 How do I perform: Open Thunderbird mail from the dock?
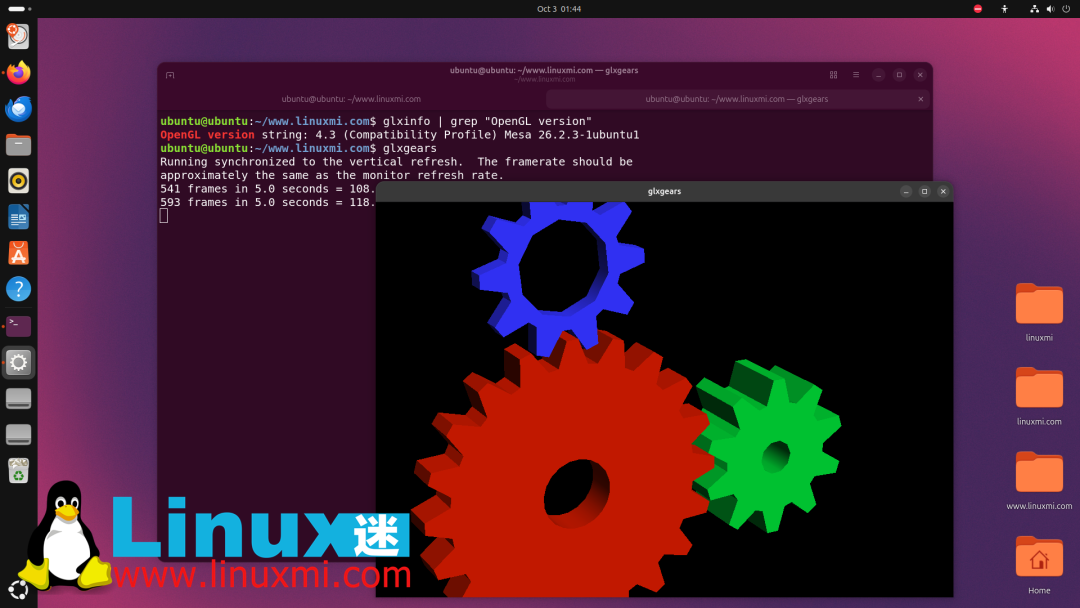[19, 109]
